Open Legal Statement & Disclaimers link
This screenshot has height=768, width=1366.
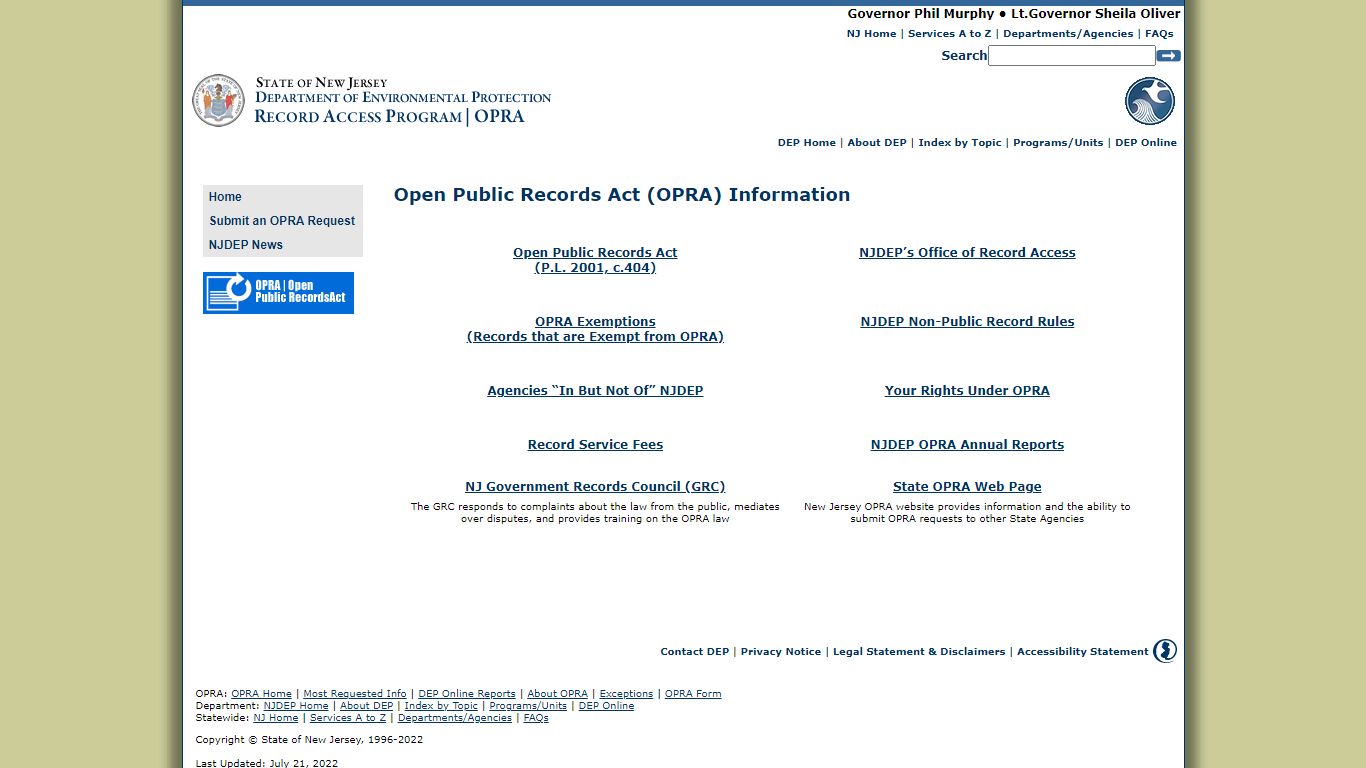point(919,652)
